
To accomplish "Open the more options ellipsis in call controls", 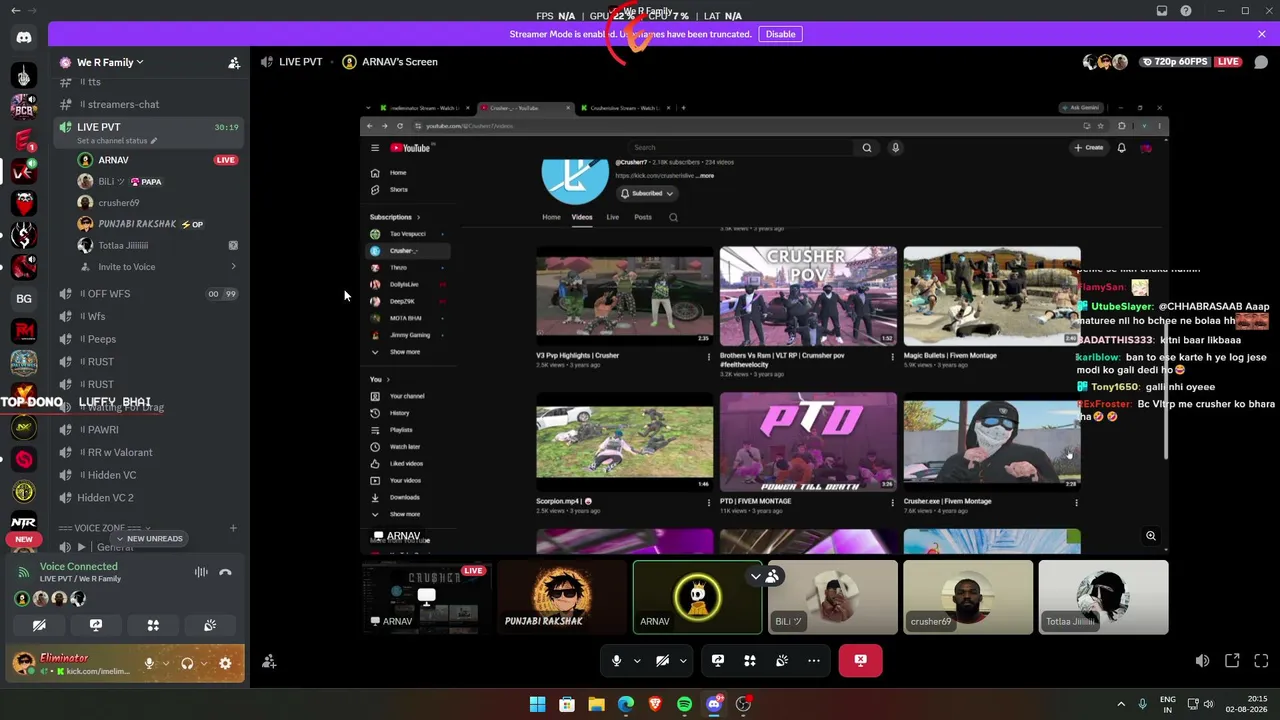I will tap(814, 660).
